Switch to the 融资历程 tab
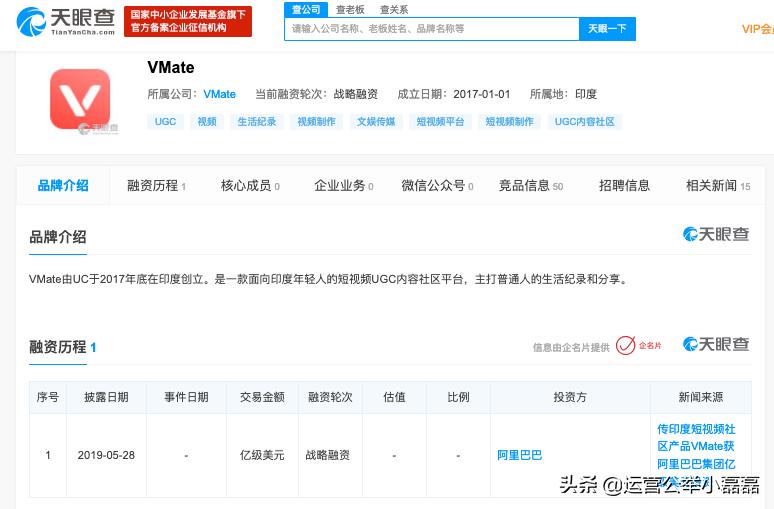This screenshot has height=509, width=774. coord(156,186)
